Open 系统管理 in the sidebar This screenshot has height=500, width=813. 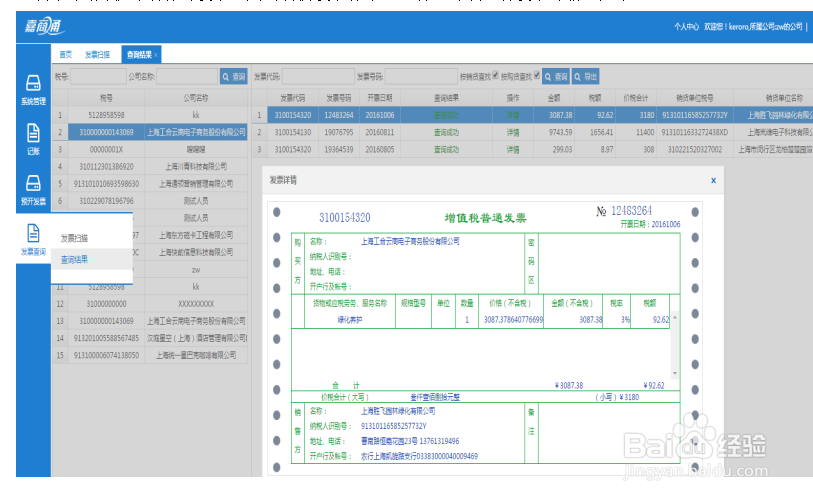[x=33, y=90]
